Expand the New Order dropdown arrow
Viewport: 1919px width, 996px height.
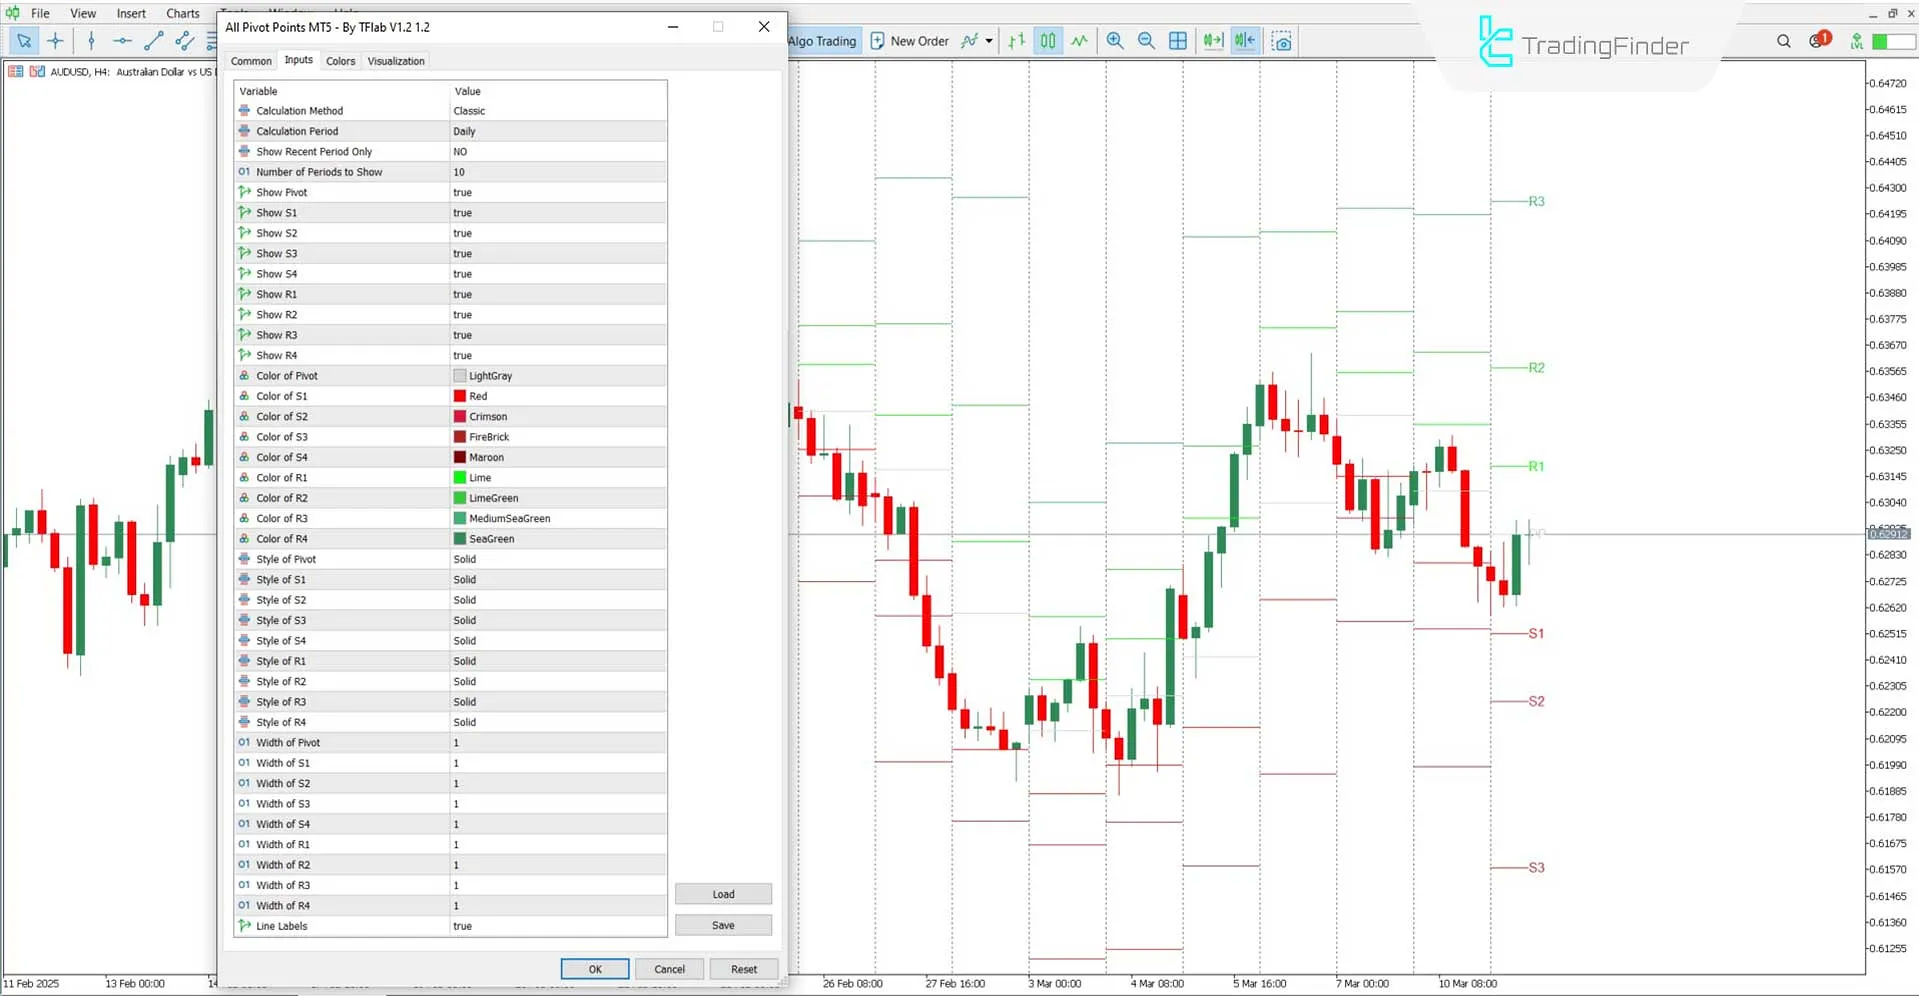pyautogui.click(x=988, y=41)
